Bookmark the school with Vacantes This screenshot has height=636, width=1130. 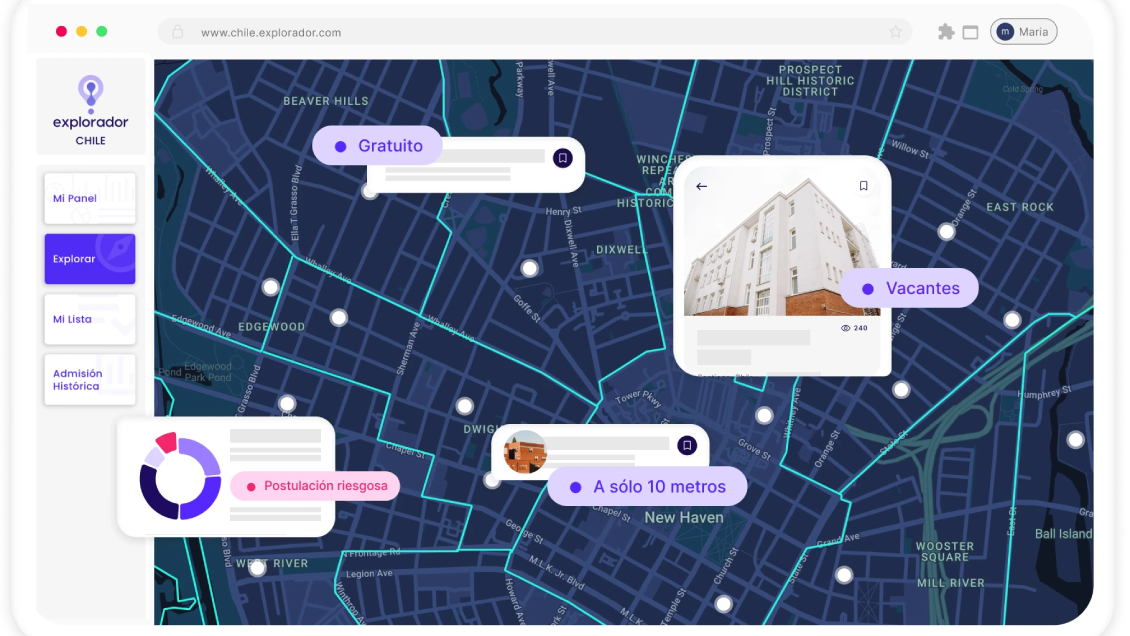point(864,185)
